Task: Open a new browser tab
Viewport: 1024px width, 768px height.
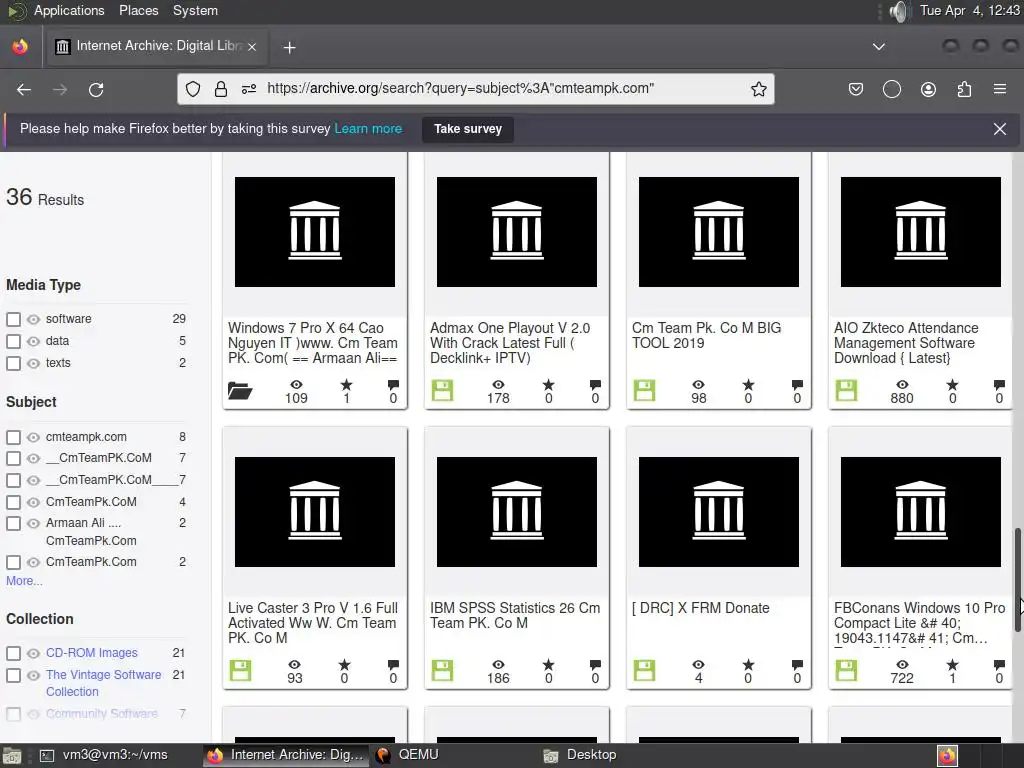Action: click(289, 48)
